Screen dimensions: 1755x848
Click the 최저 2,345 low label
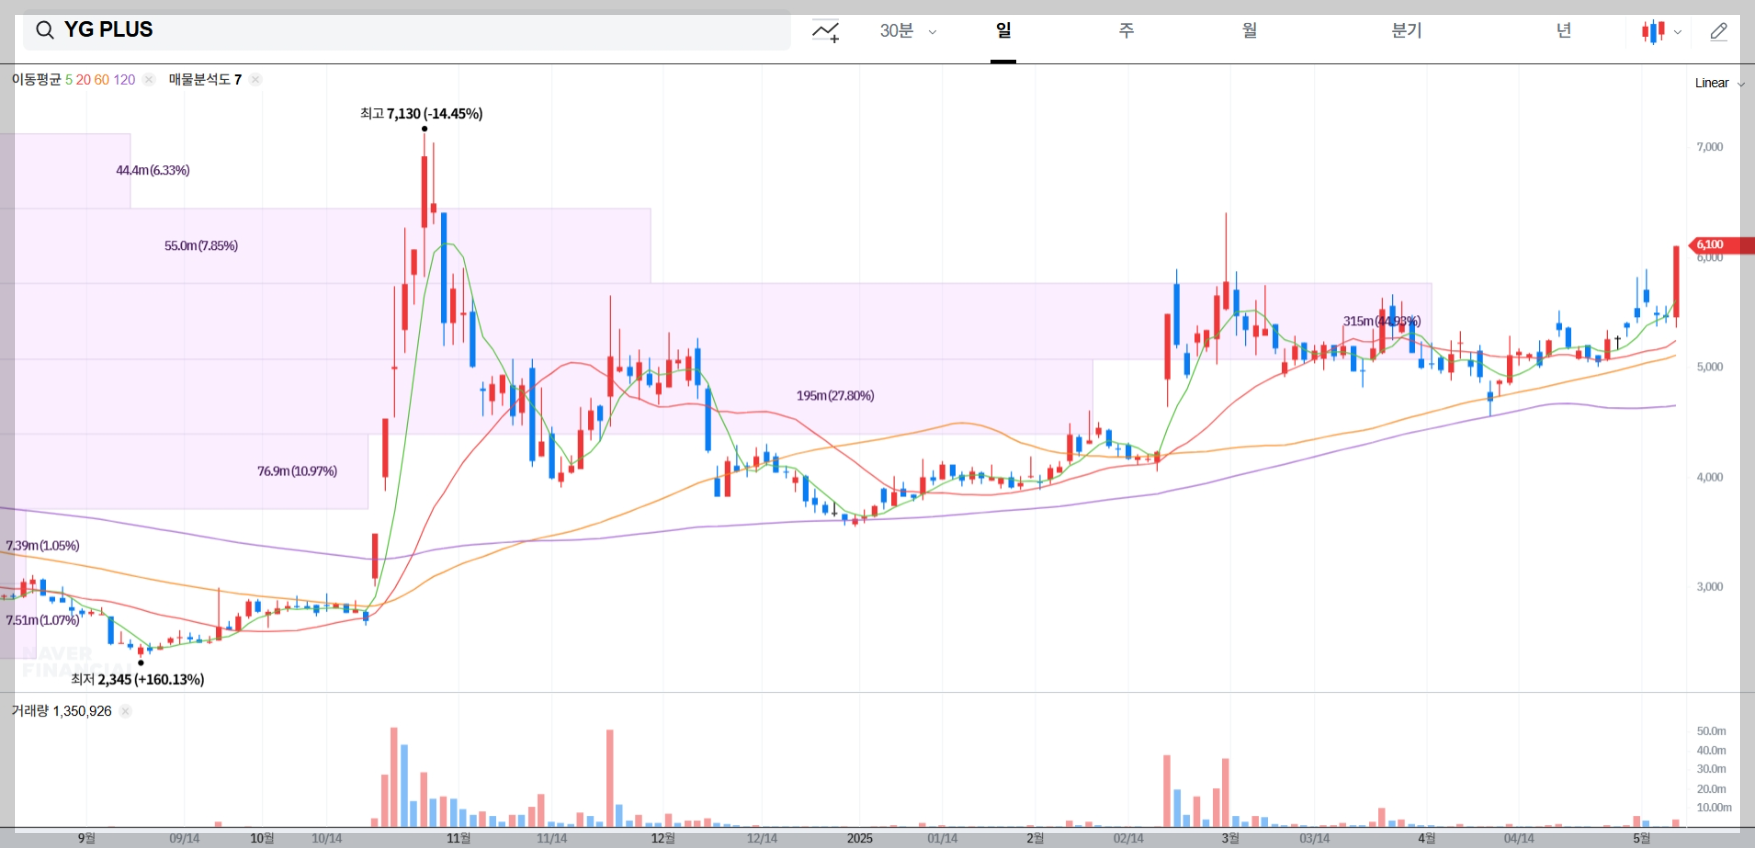(x=137, y=679)
